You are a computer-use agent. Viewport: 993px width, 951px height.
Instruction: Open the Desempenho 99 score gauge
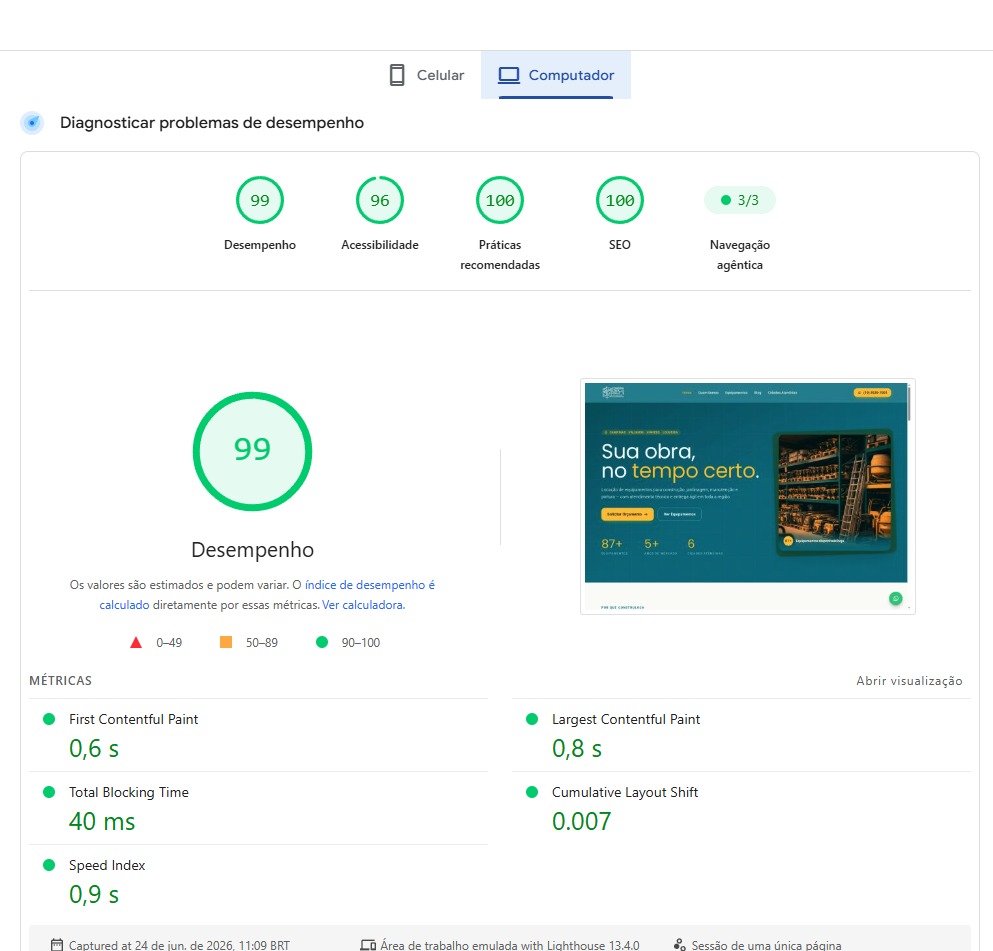coord(260,200)
